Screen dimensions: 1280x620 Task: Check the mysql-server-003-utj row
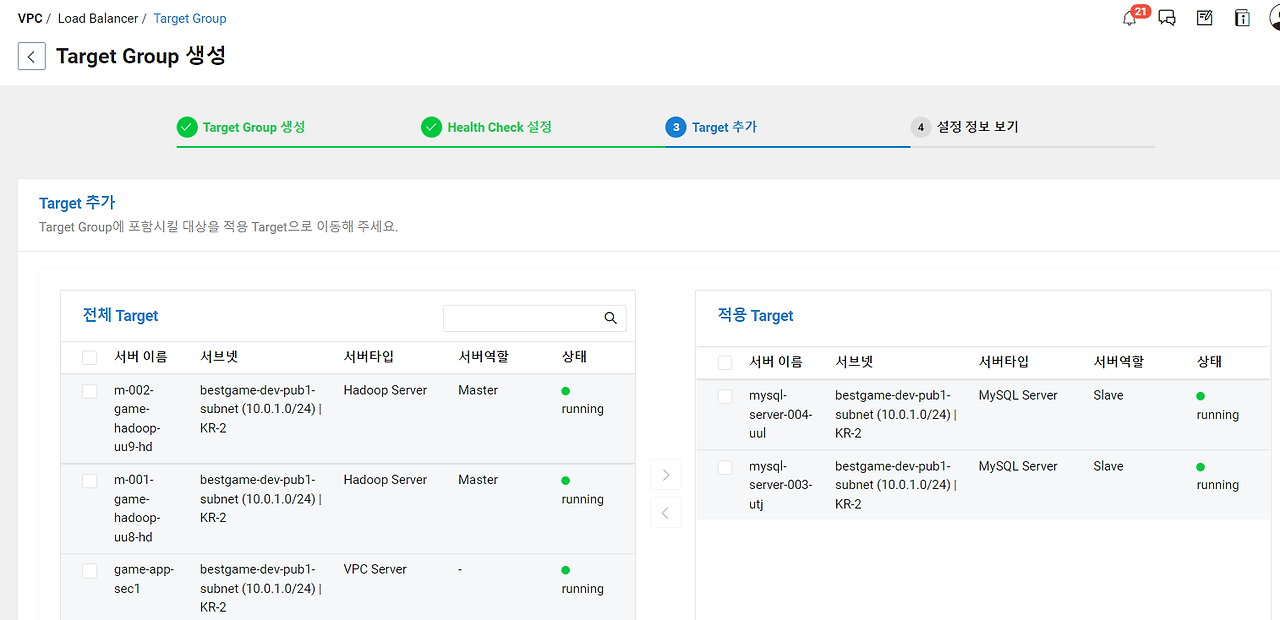725,467
